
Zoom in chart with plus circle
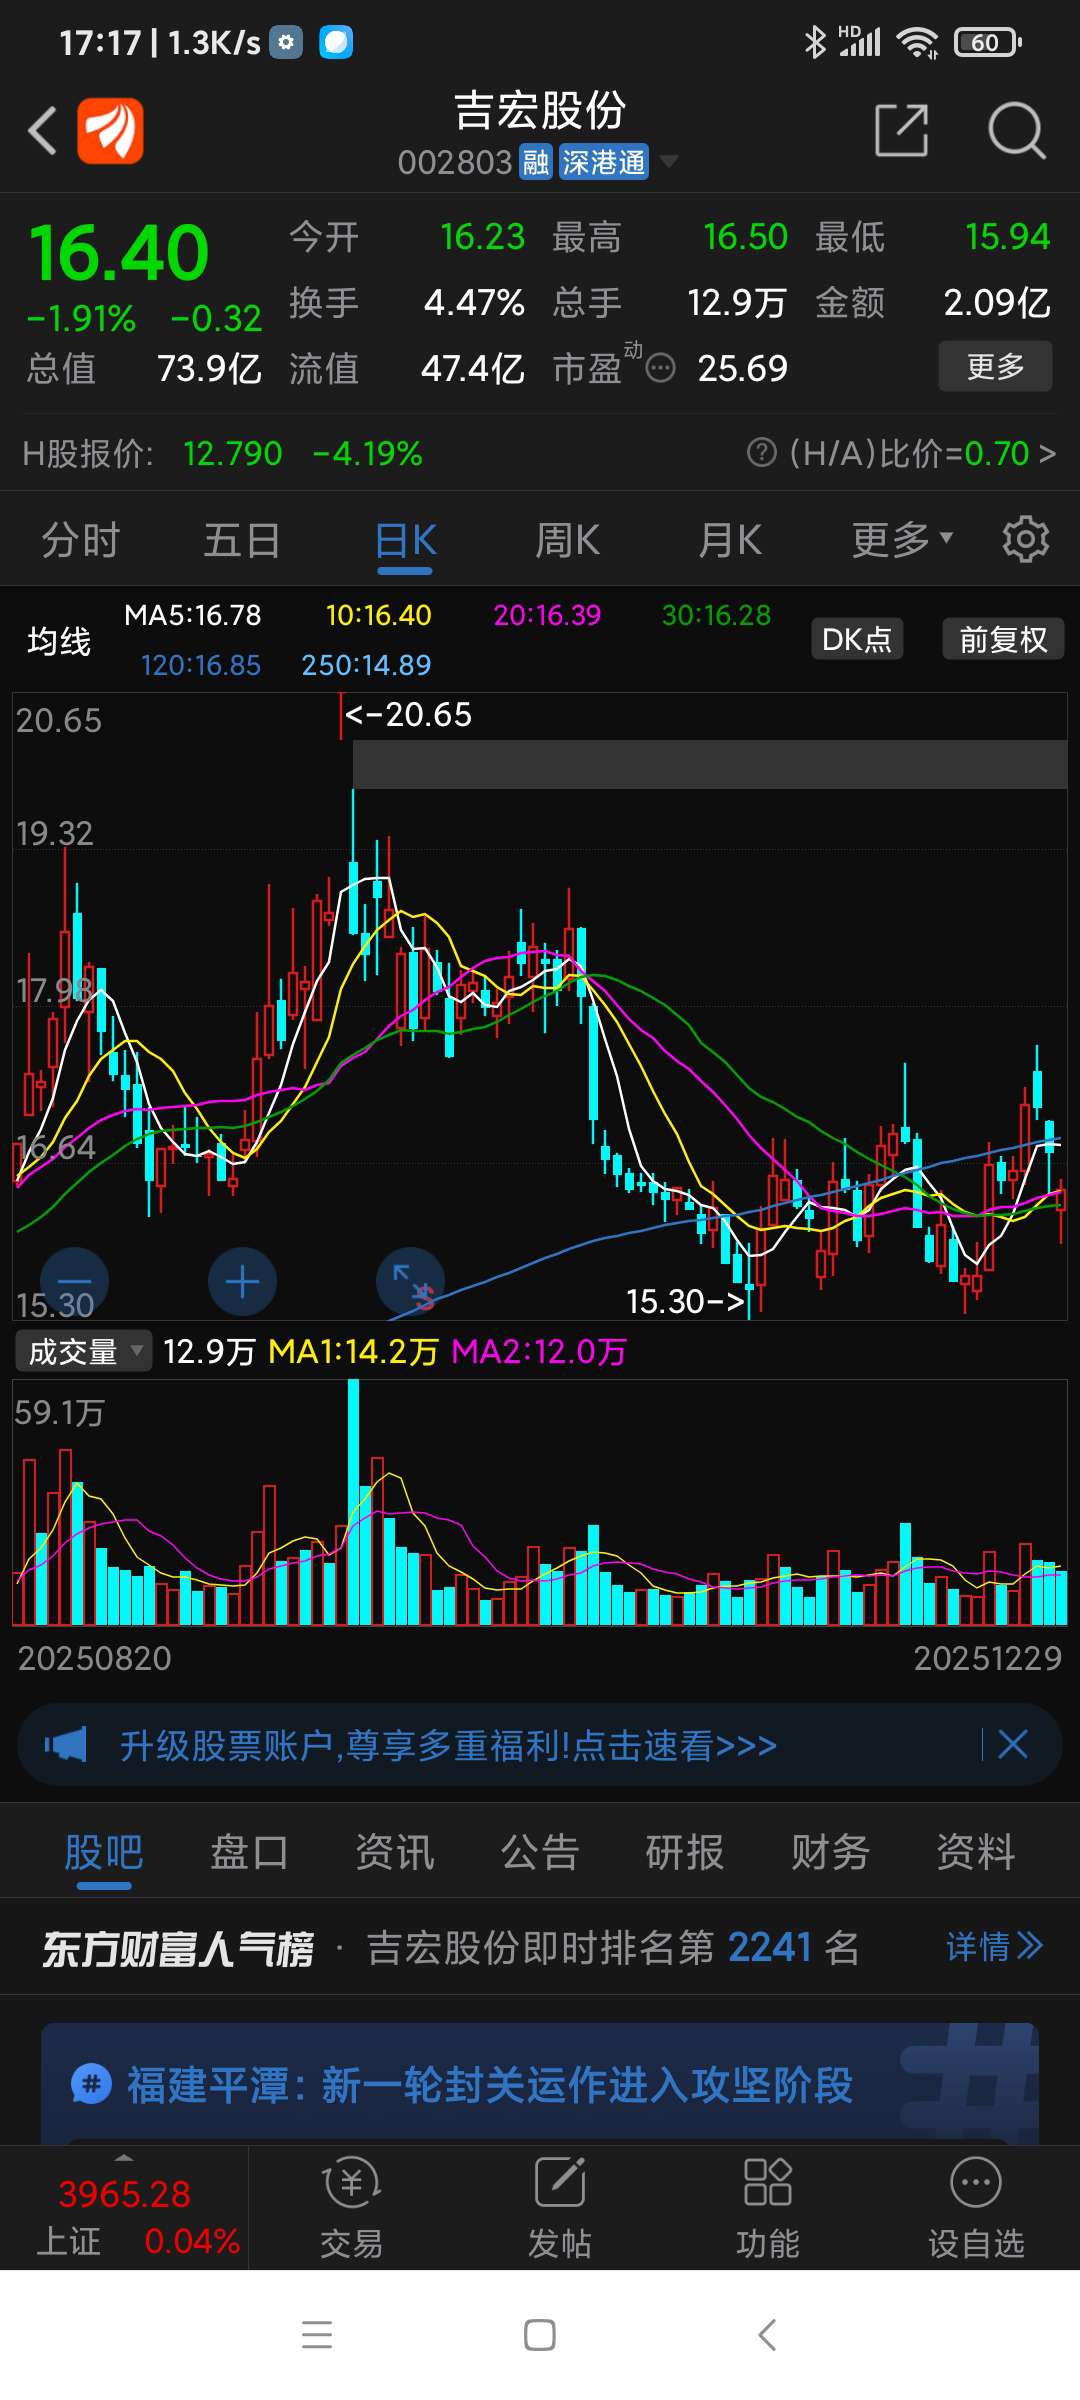tap(242, 1282)
